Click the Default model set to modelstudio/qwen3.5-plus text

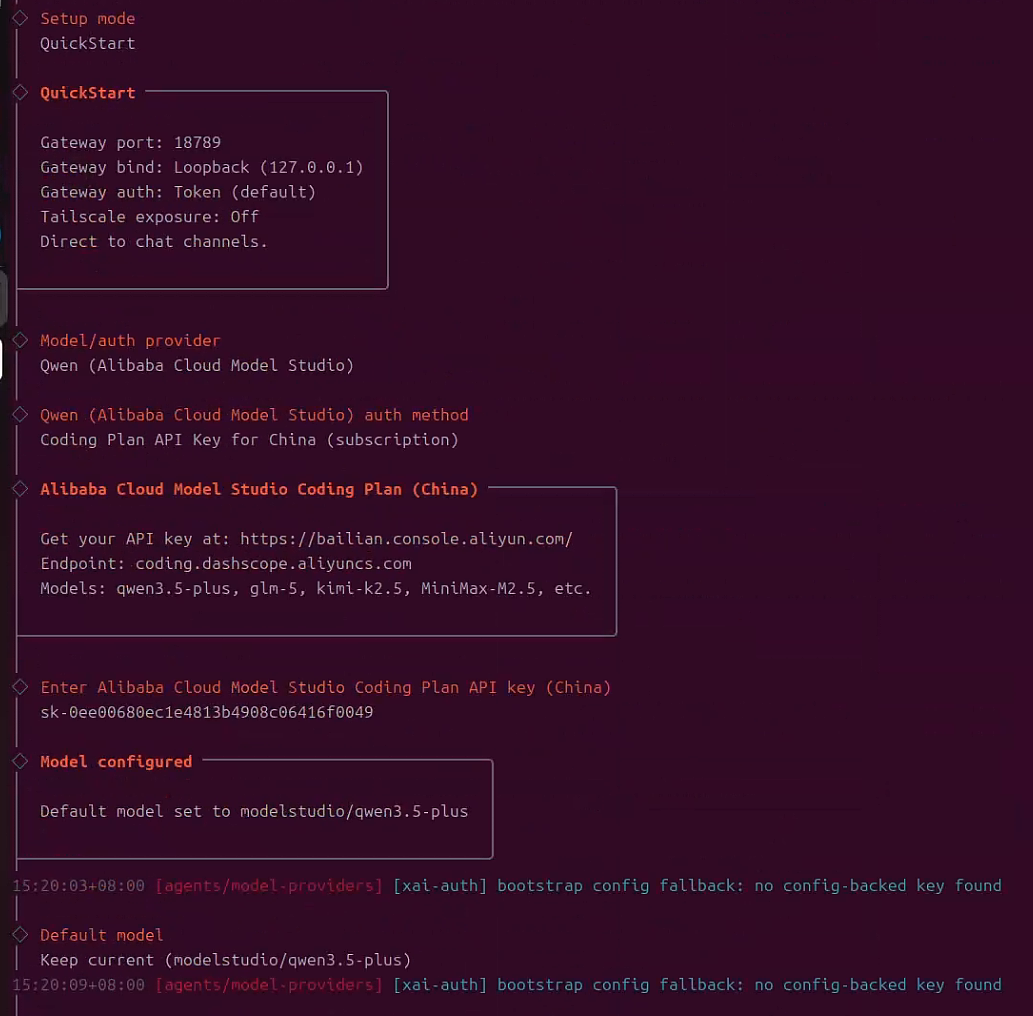254,811
